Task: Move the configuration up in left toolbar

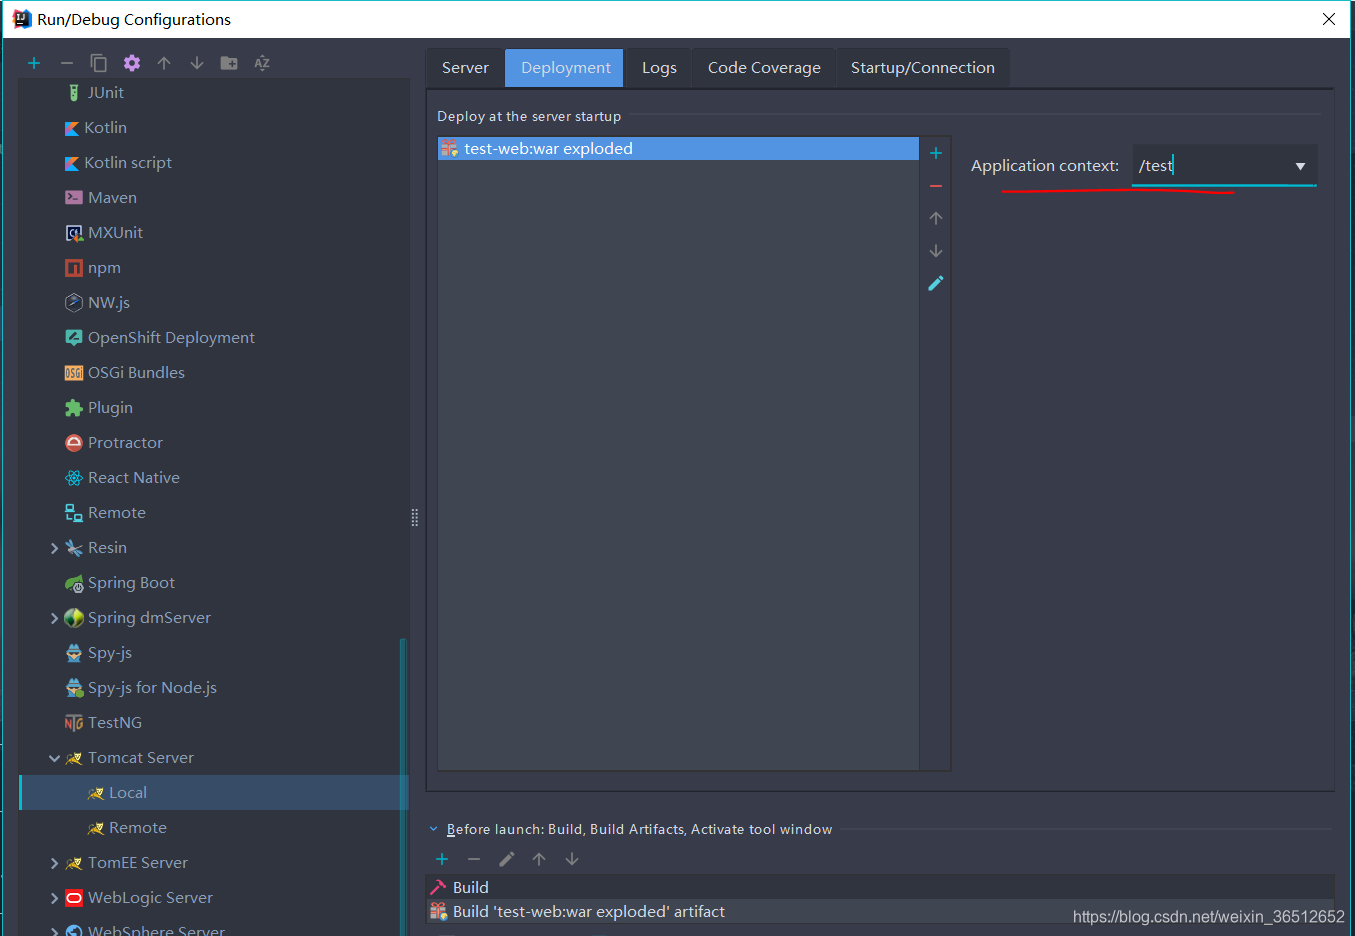Action: pos(164,63)
